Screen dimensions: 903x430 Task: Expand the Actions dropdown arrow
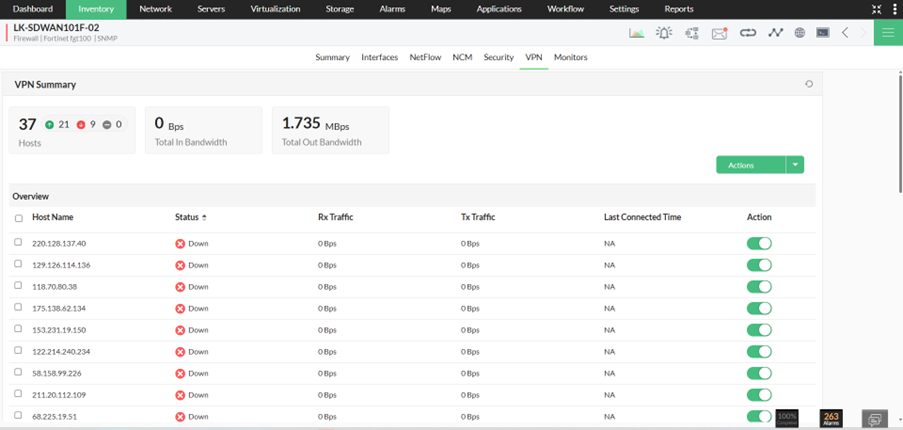pyautogui.click(x=795, y=165)
